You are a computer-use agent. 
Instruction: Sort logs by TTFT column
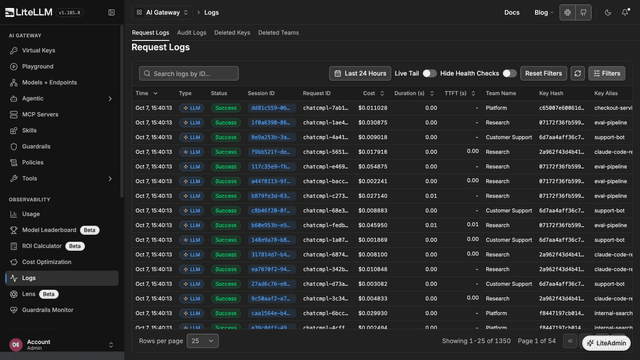click(460, 93)
